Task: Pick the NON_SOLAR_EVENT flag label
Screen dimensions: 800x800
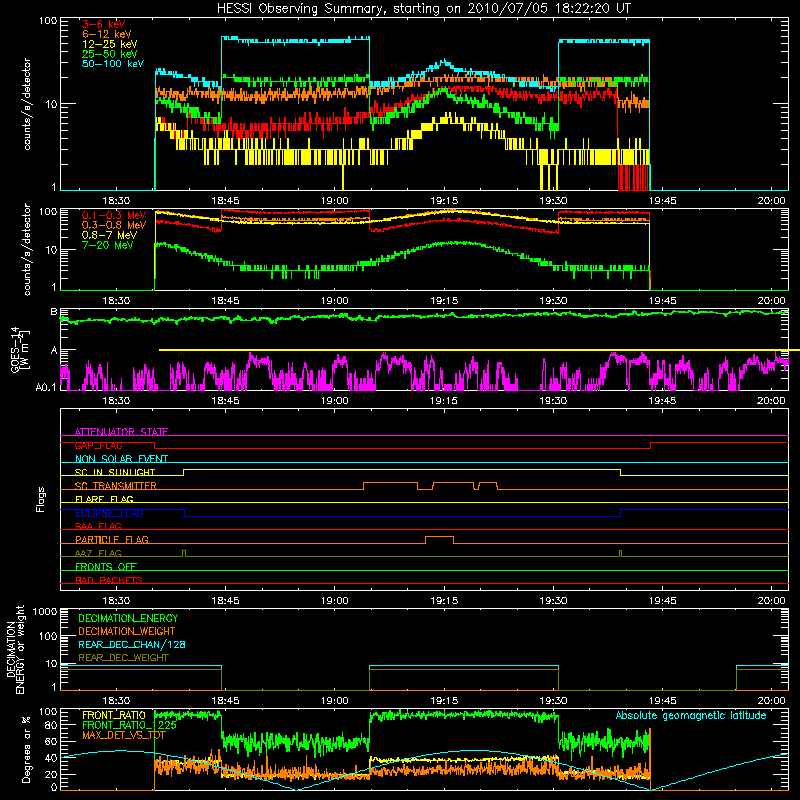Action: pyautogui.click(x=121, y=459)
